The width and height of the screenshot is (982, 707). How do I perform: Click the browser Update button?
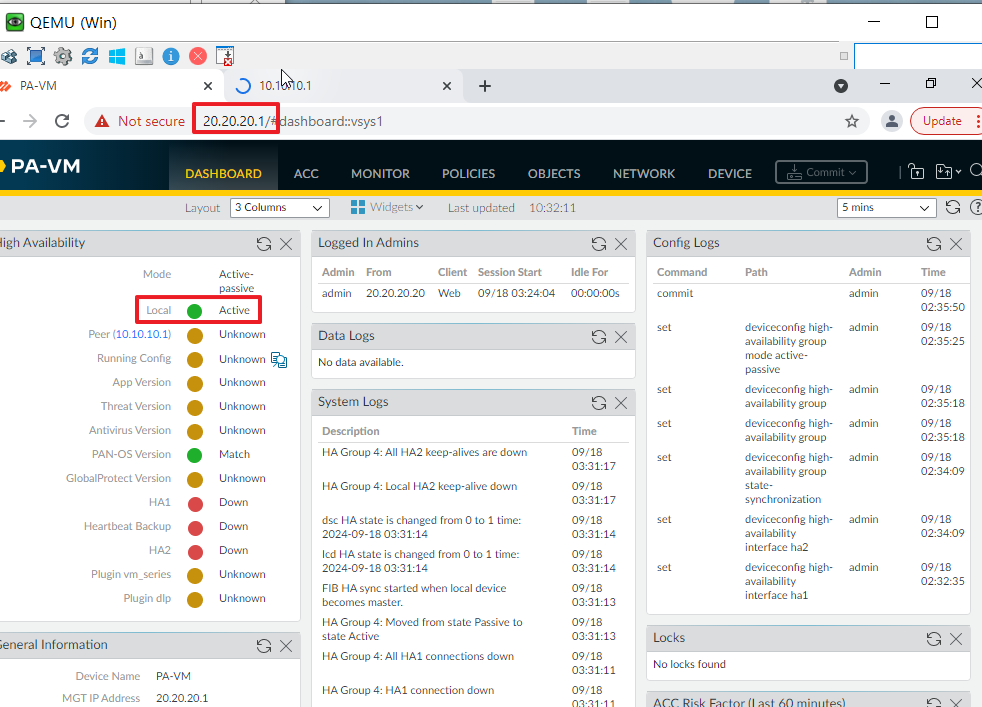942,121
